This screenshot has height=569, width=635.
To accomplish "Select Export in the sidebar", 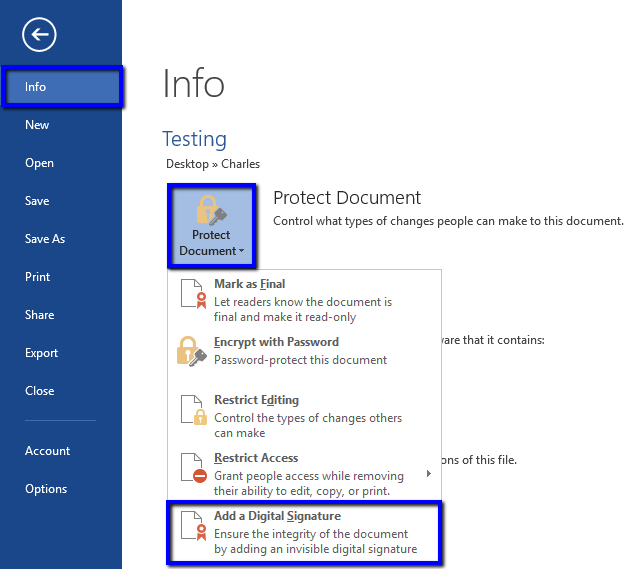I will pos(41,353).
